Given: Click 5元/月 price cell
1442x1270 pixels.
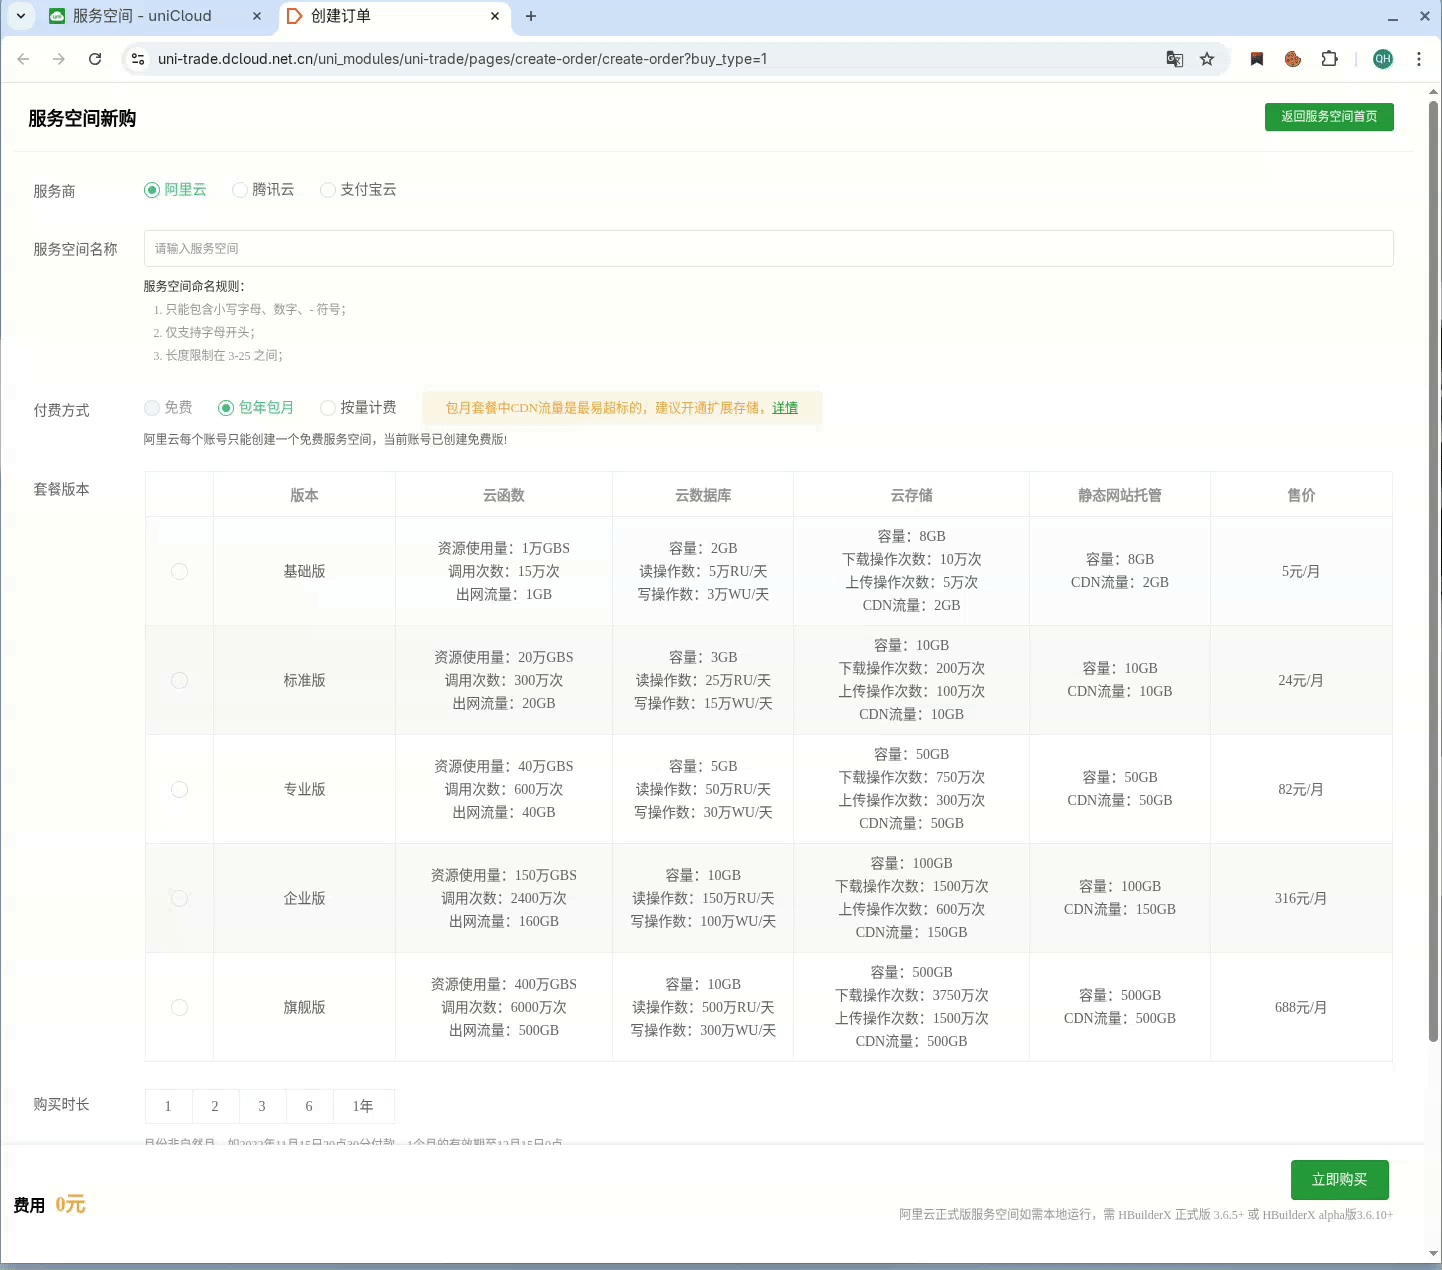Looking at the screenshot, I should click(x=1301, y=571).
